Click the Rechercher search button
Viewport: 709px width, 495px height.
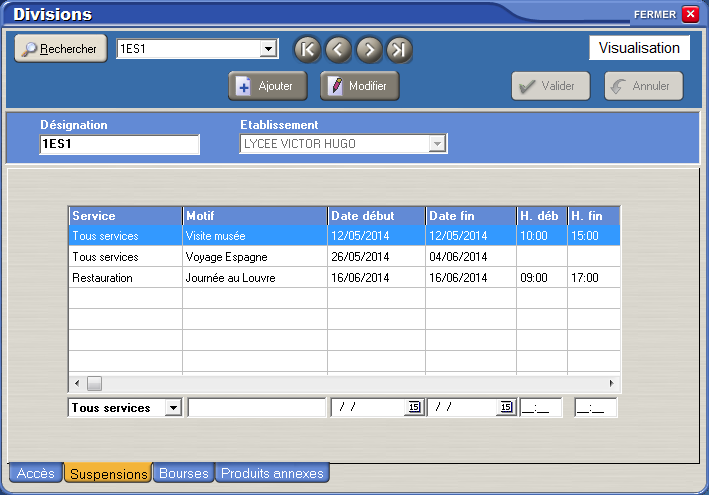(x=61, y=48)
